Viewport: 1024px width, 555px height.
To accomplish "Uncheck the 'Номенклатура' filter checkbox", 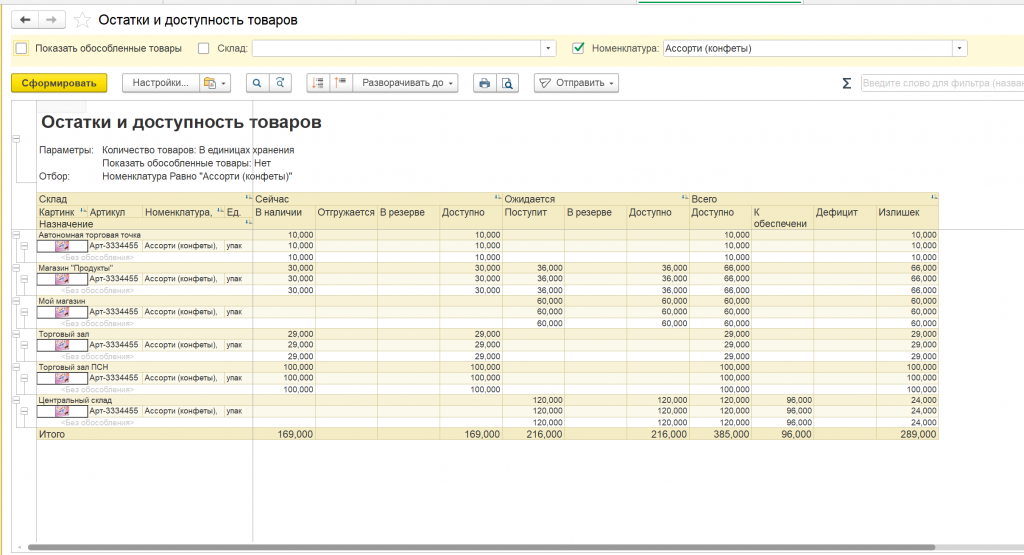I will [x=578, y=48].
